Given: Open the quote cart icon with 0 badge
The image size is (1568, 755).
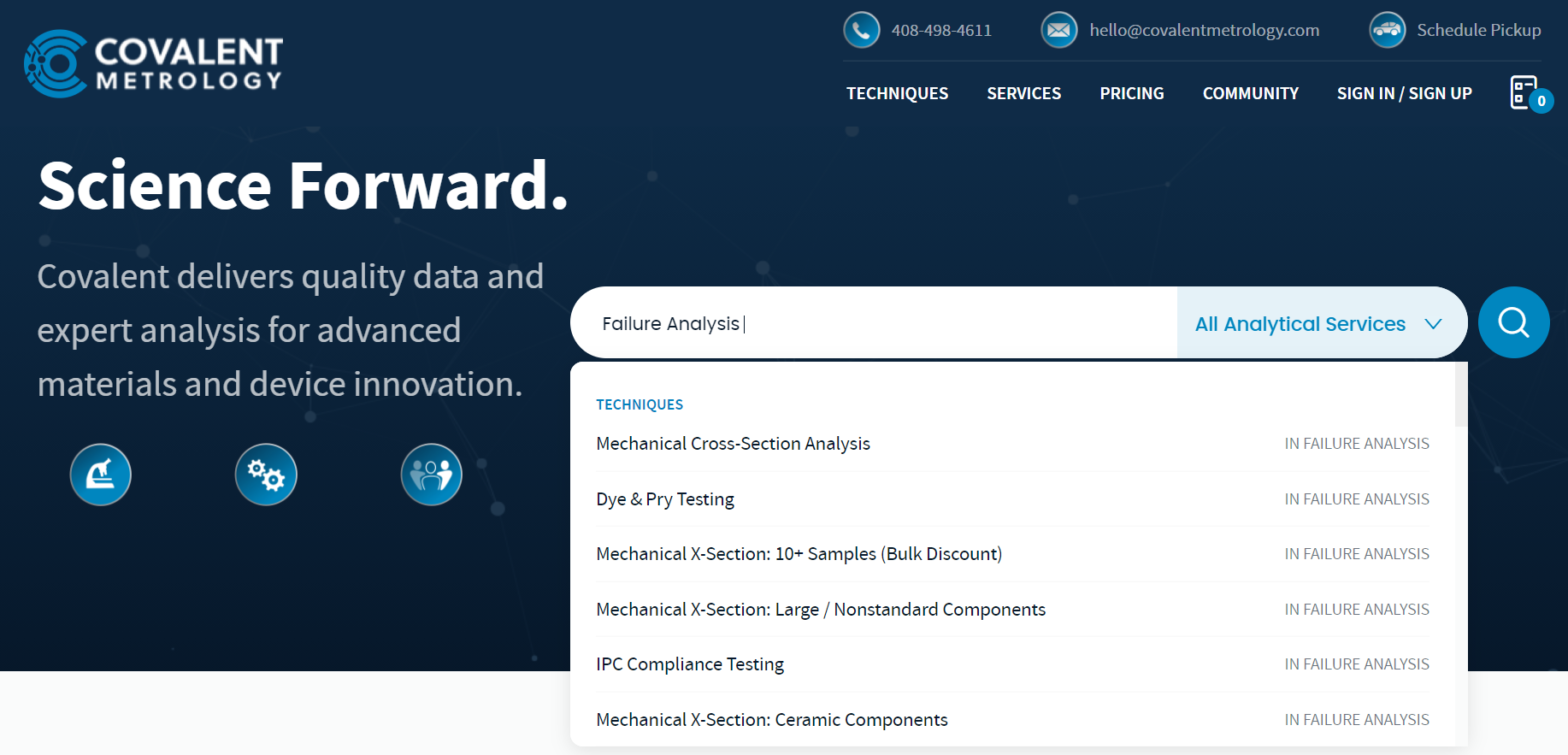Looking at the screenshot, I should click(x=1529, y=94).
